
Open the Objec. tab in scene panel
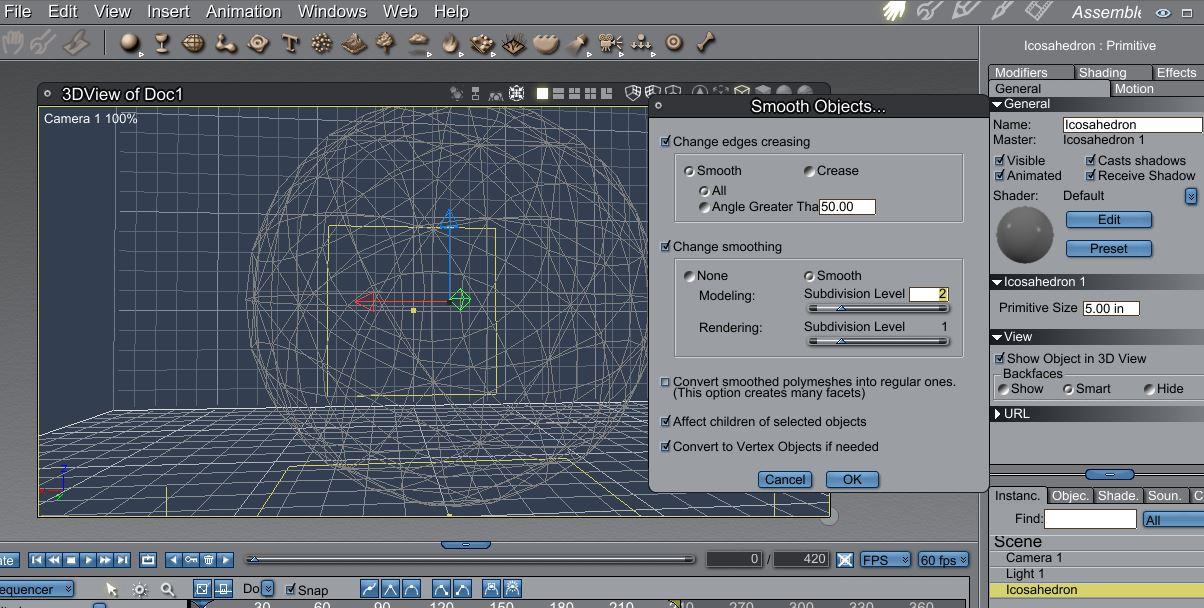(1070, 496)
